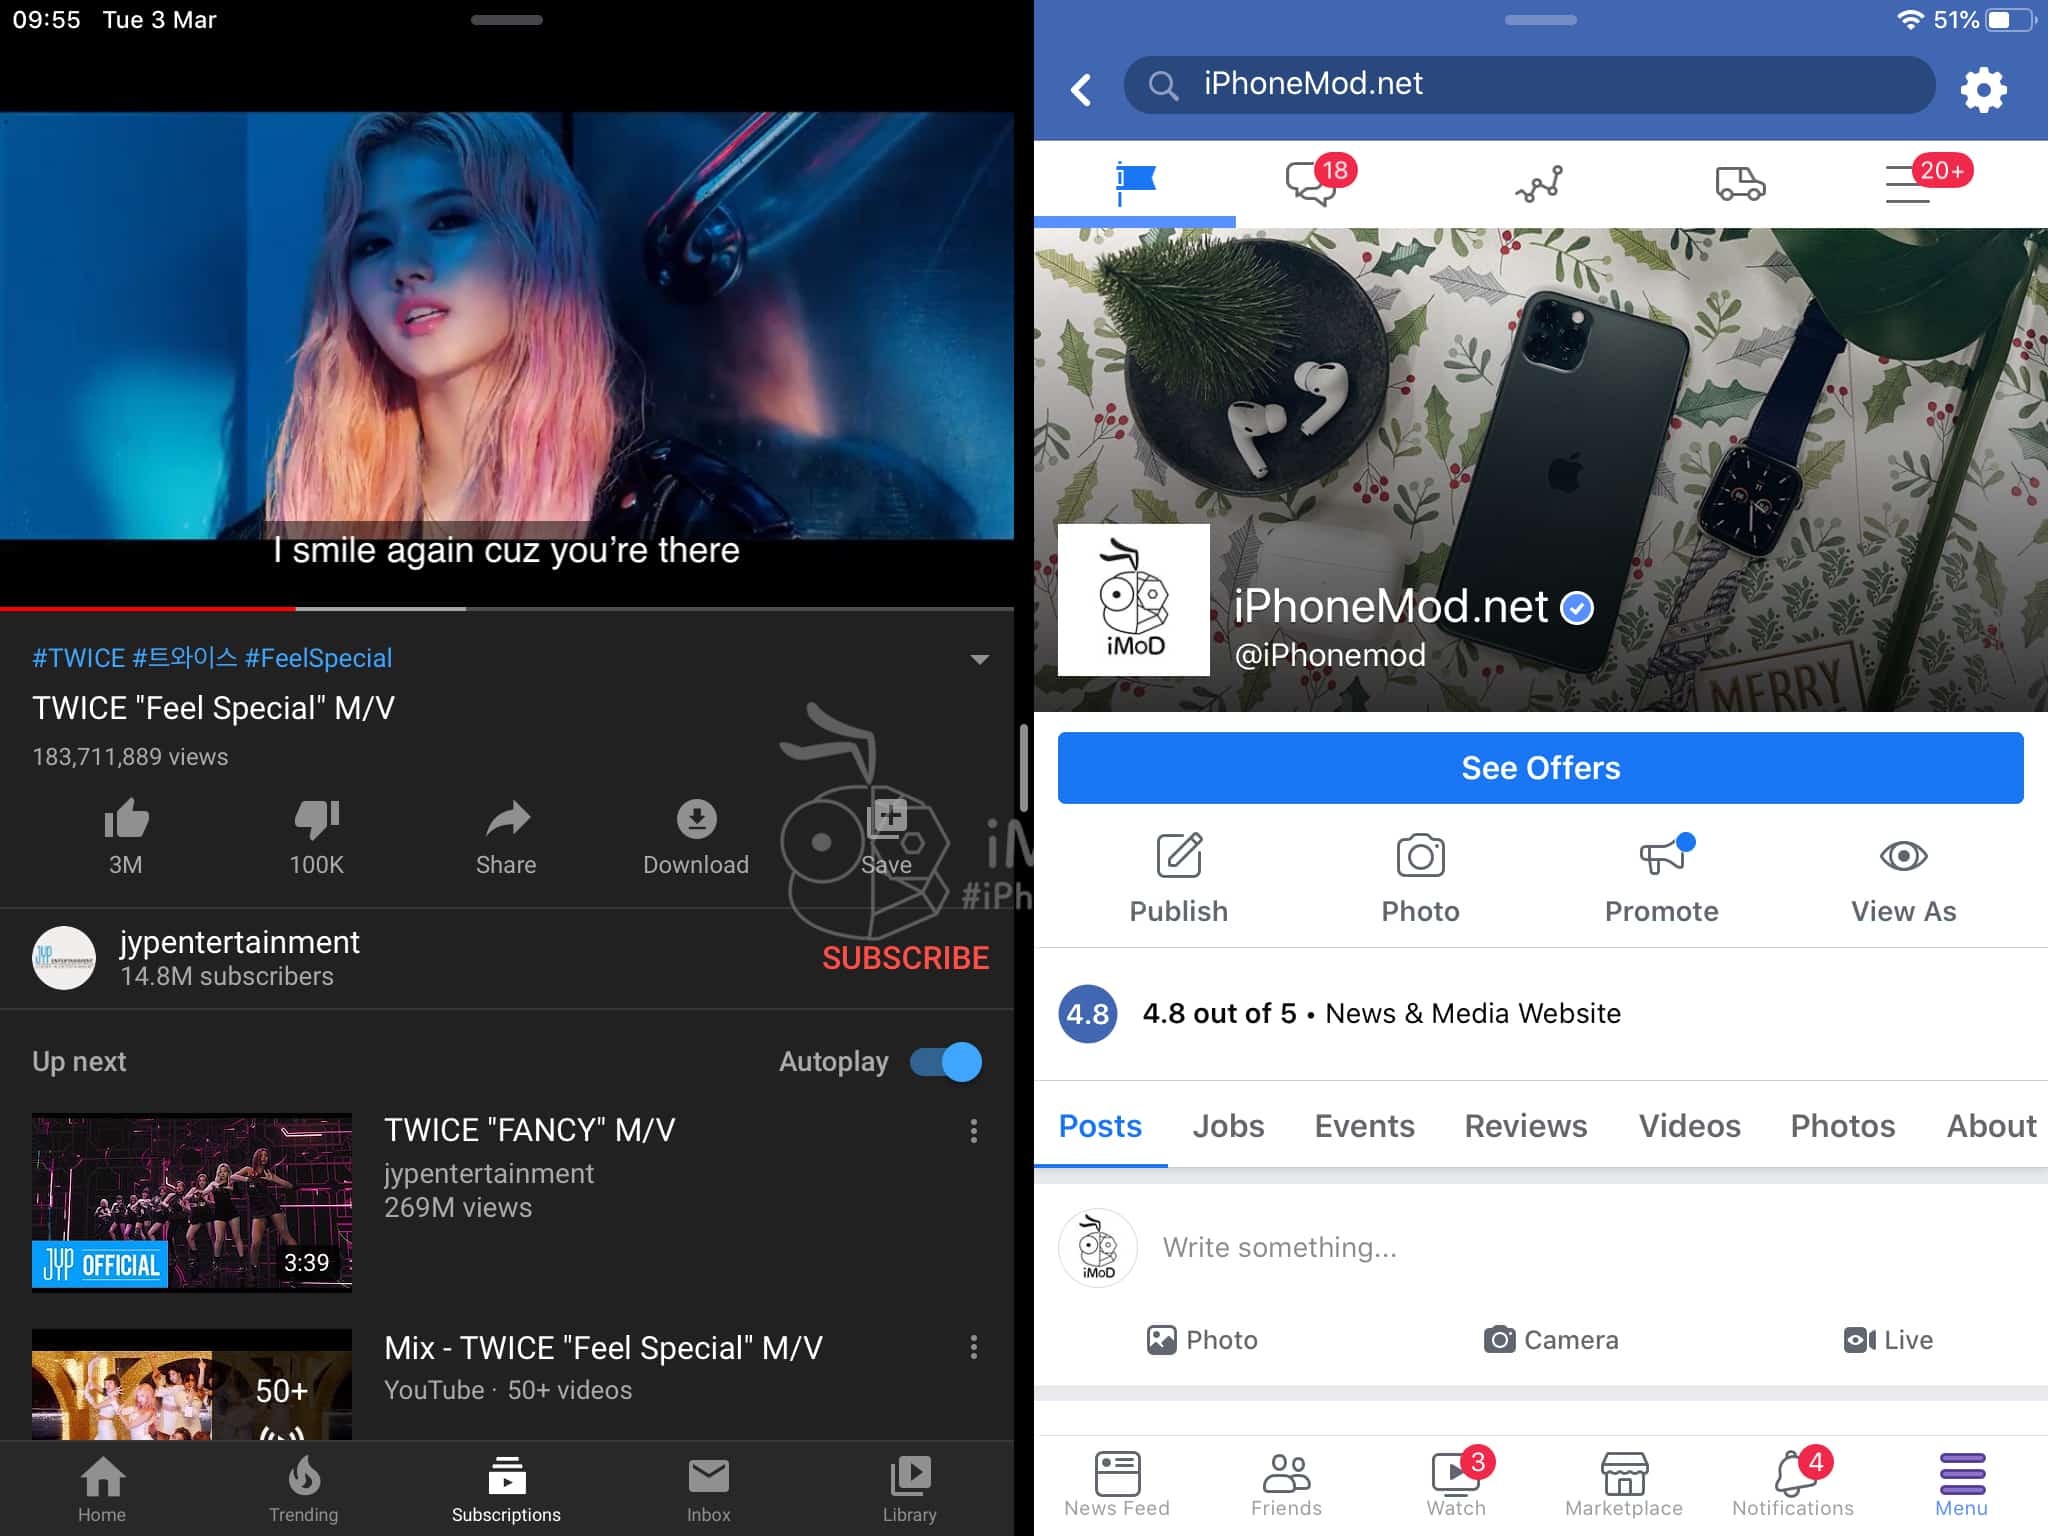Expand the video description arrow
Viewport: 2048px width, 1536px height.
[980, 659]
